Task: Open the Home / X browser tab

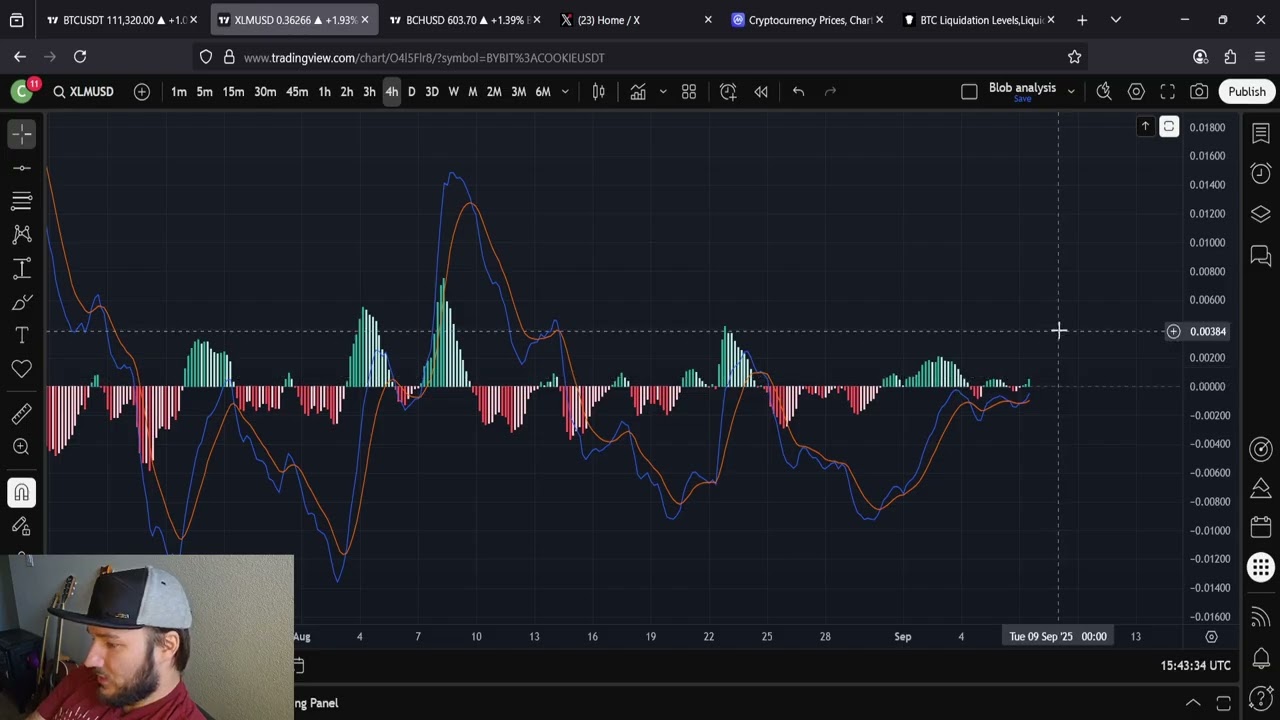Action: (636, 20)
